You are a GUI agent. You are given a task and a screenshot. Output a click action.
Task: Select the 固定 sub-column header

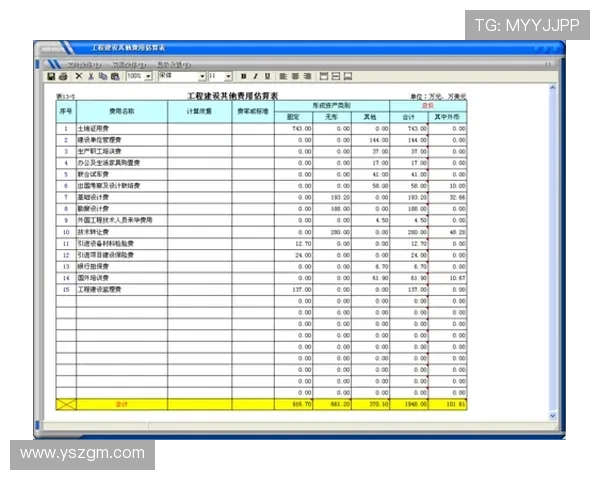[293, 117]
